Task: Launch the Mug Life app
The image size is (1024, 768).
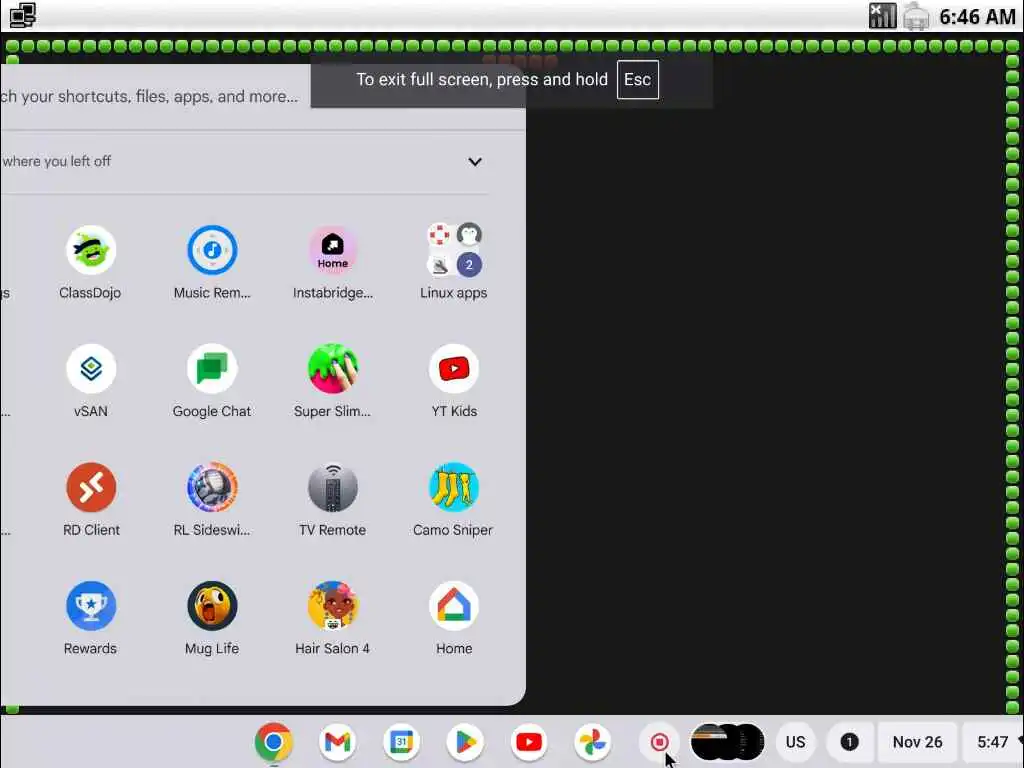Action: (x=212, y=606)
